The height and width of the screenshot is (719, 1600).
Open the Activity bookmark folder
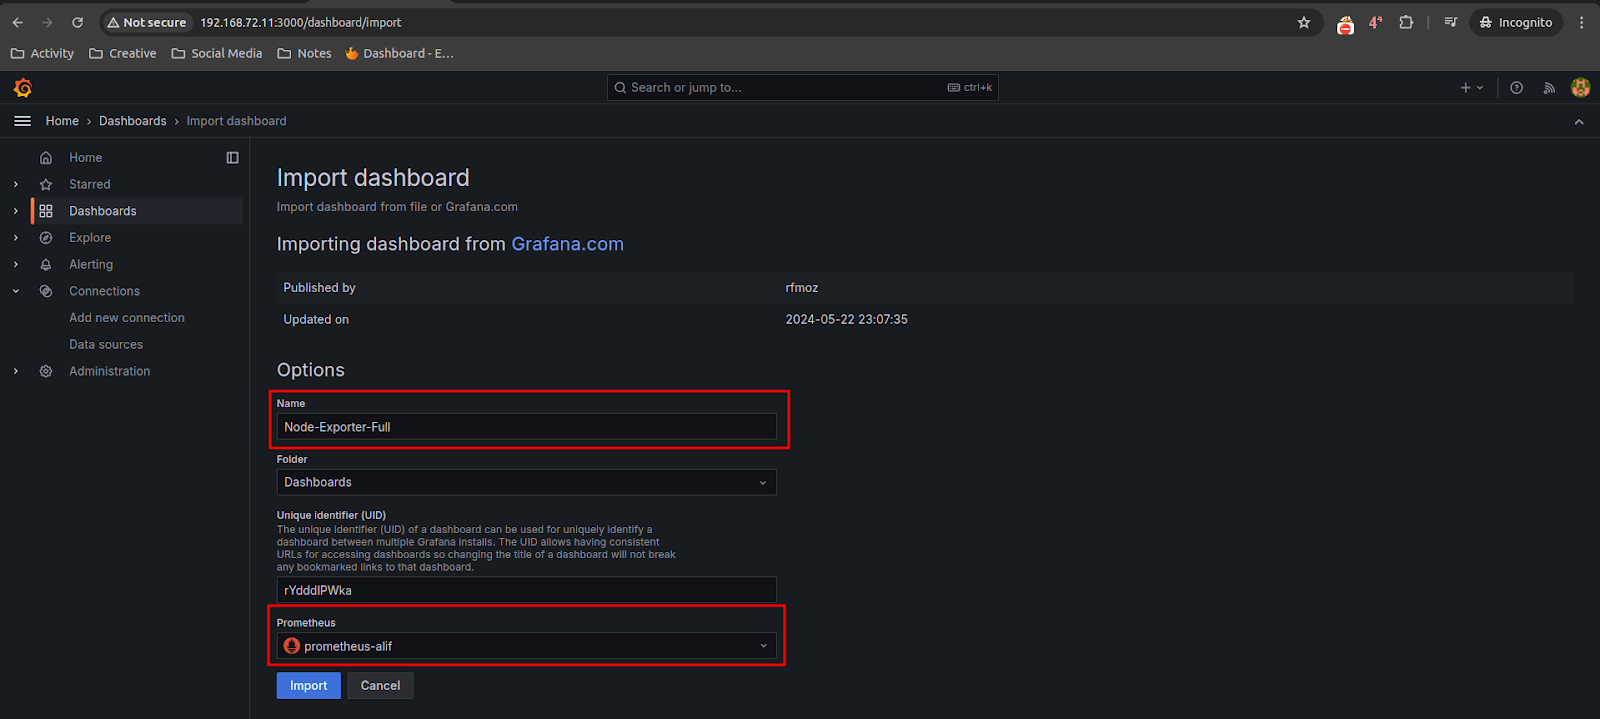(x=42, y=54)
